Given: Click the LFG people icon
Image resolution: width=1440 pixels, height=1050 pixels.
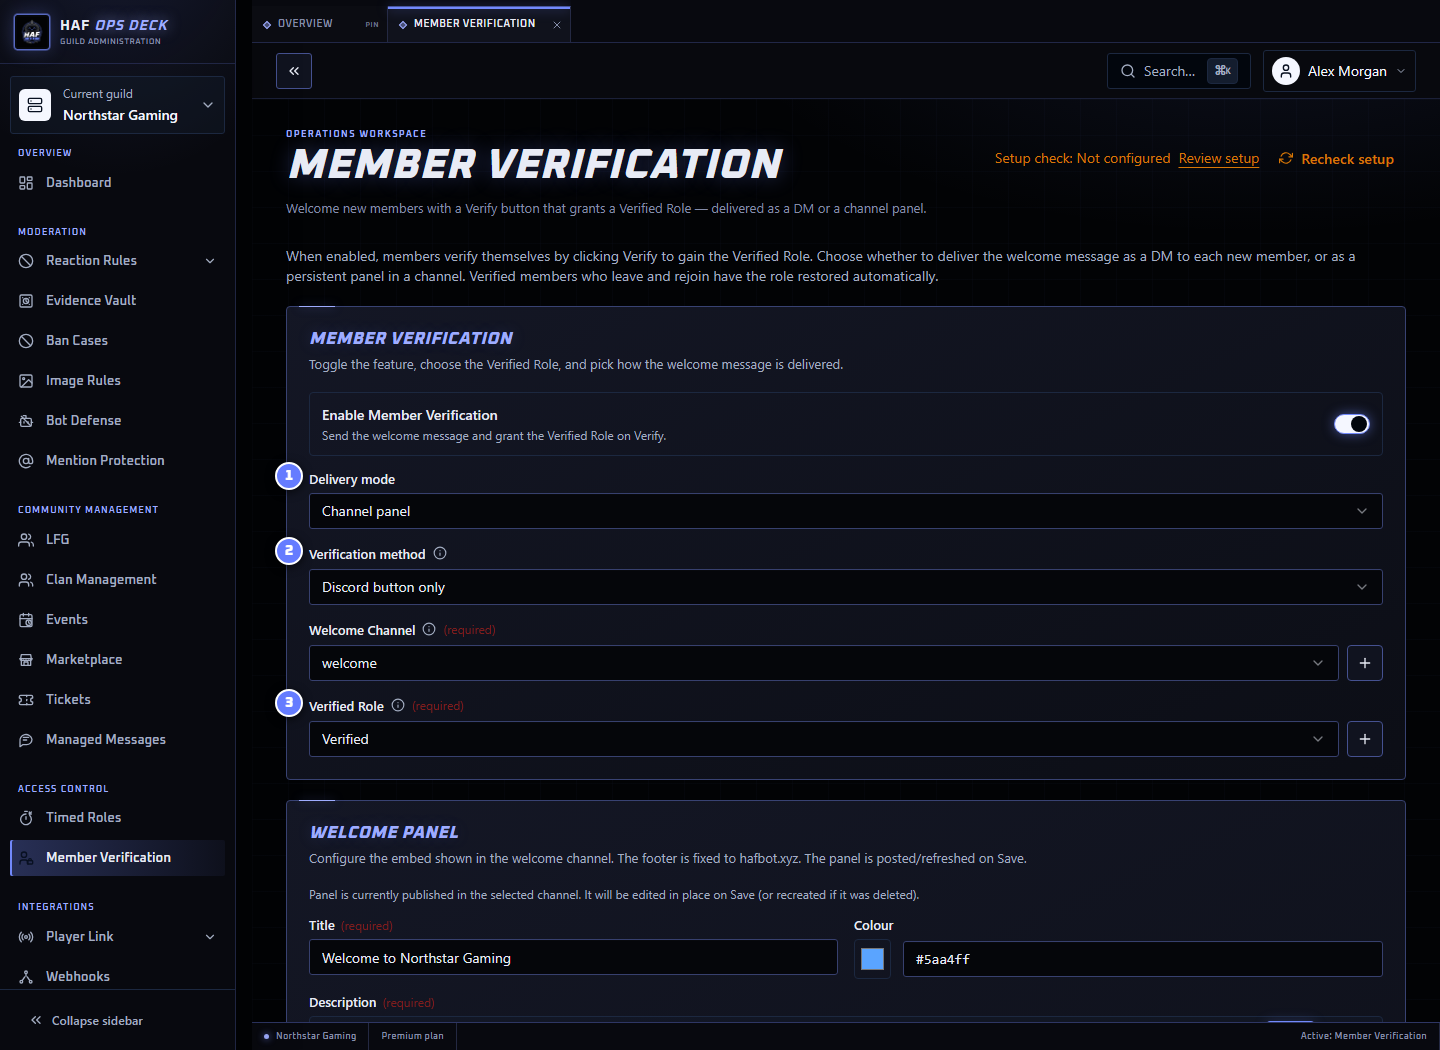Looking at the screenshot, I should 26,540.
